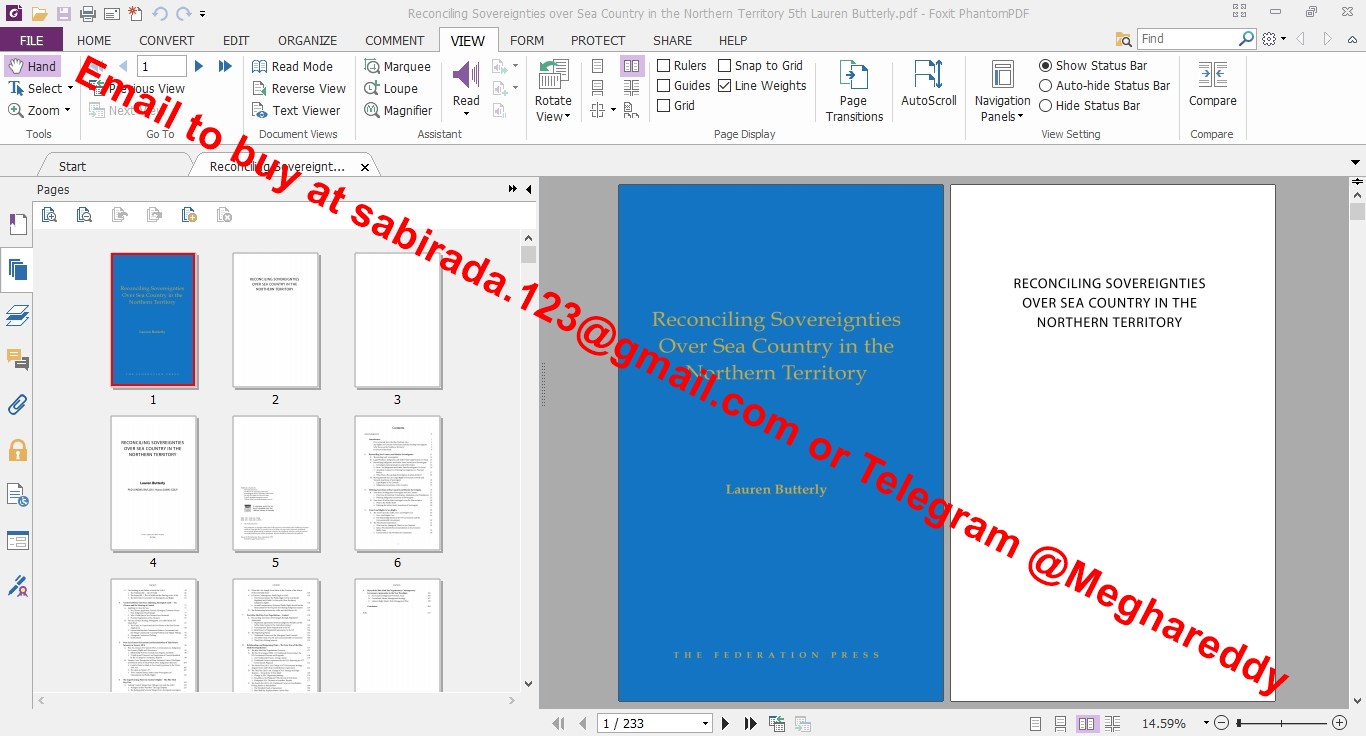The height and width of the screenshot is (736, 1366).
Task: Zoom out using status bar minus button
Action: [x=1222, y=723]
